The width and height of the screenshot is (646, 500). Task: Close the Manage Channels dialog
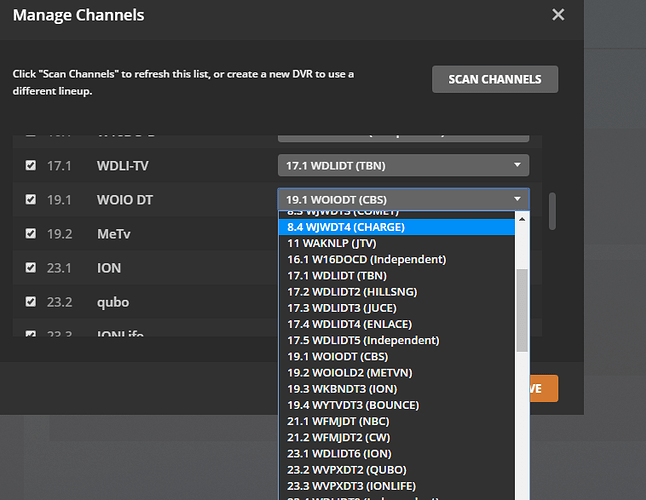point(558,15)
